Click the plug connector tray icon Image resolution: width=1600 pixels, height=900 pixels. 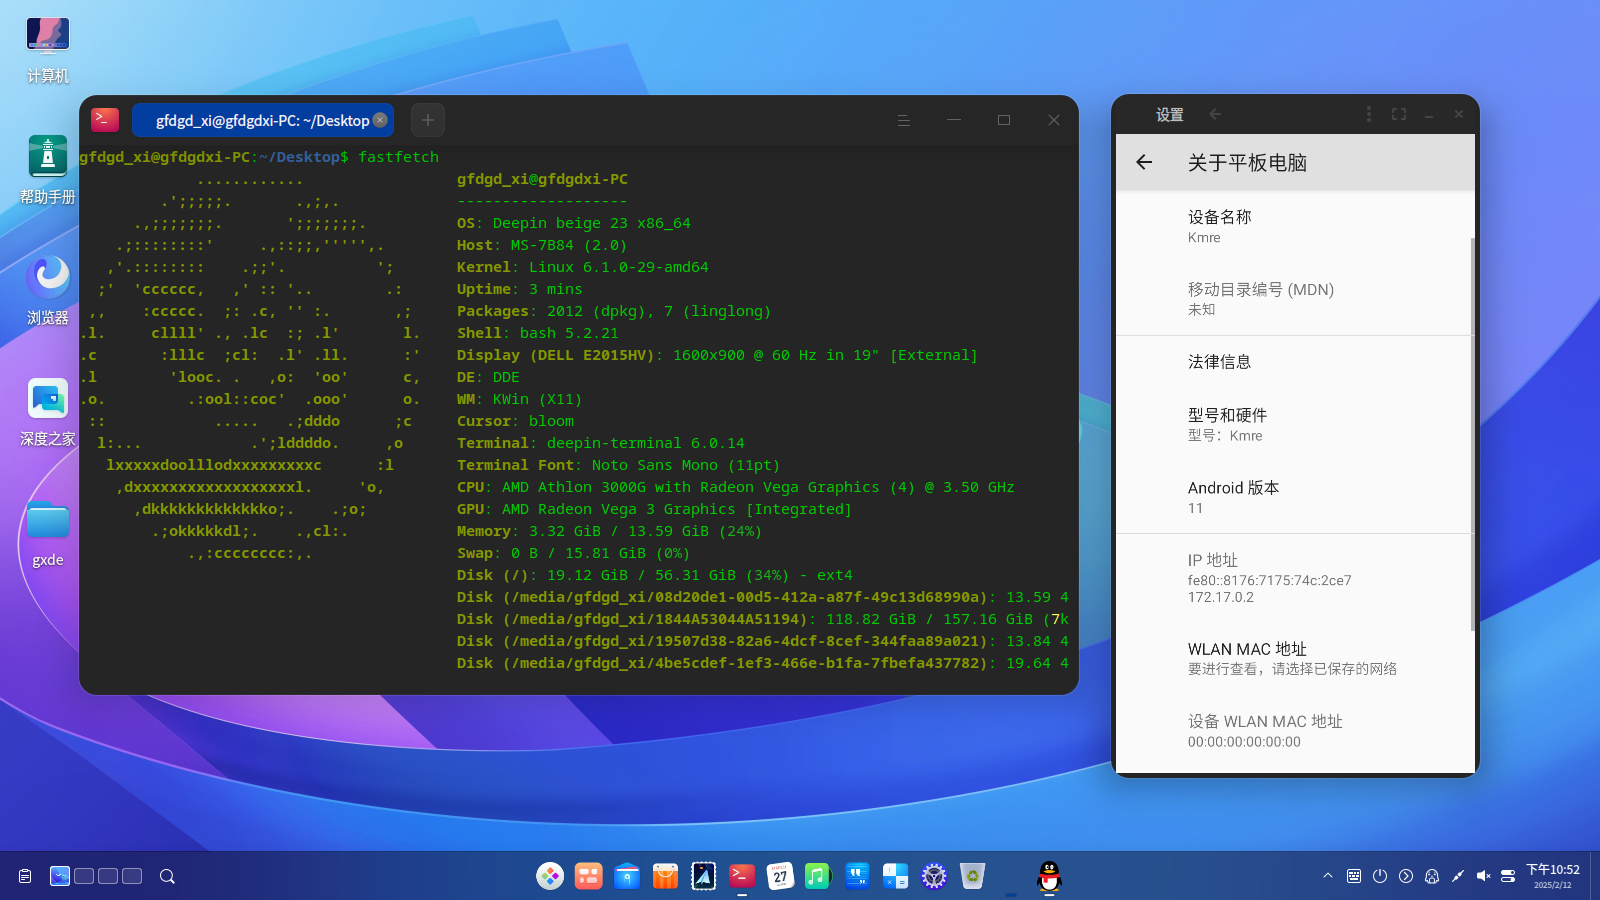click(x=1458, y=876)
